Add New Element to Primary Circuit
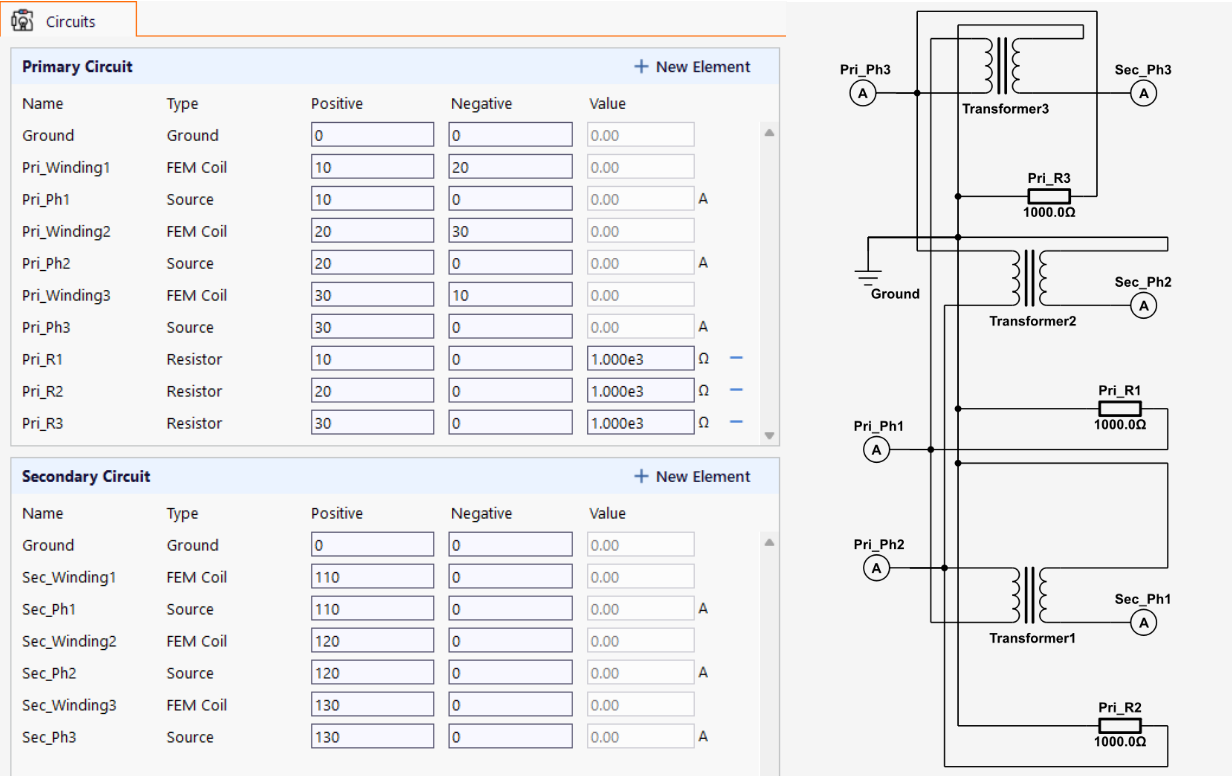The image size is (1232, 776). coord(692,67)
